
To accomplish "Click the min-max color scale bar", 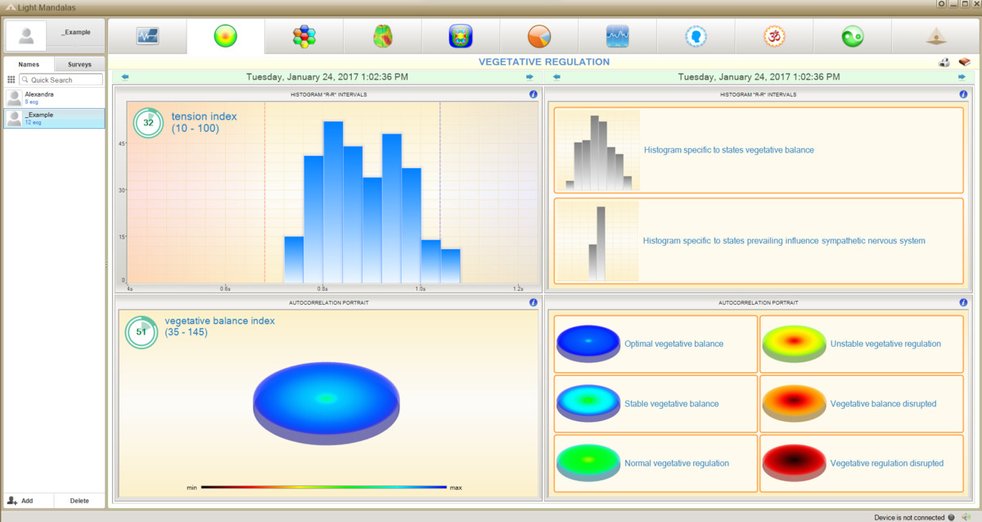I will point(323,487).
